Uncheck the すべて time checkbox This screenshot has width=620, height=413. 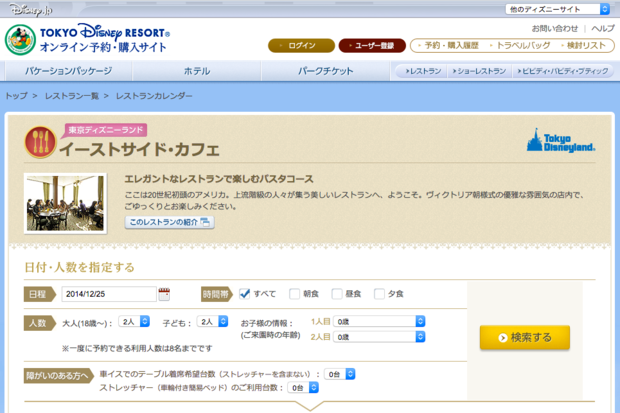coord(245,294)
